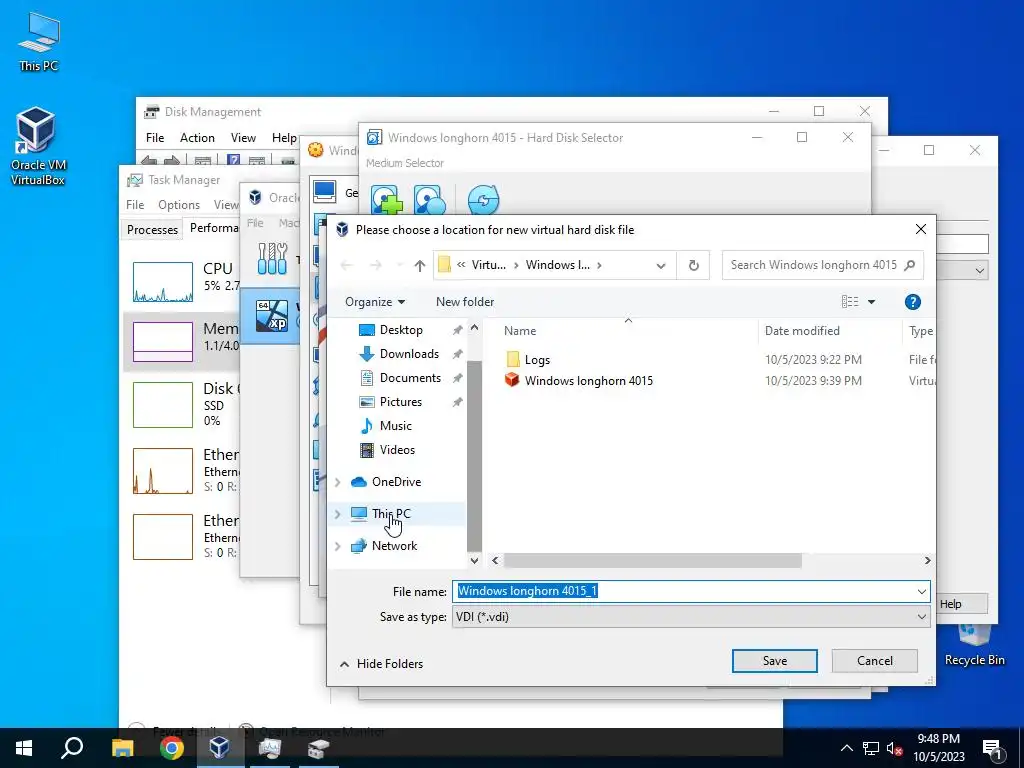Click the Save button
Screen dimensions: 1024x768
(x=775, y=661)
